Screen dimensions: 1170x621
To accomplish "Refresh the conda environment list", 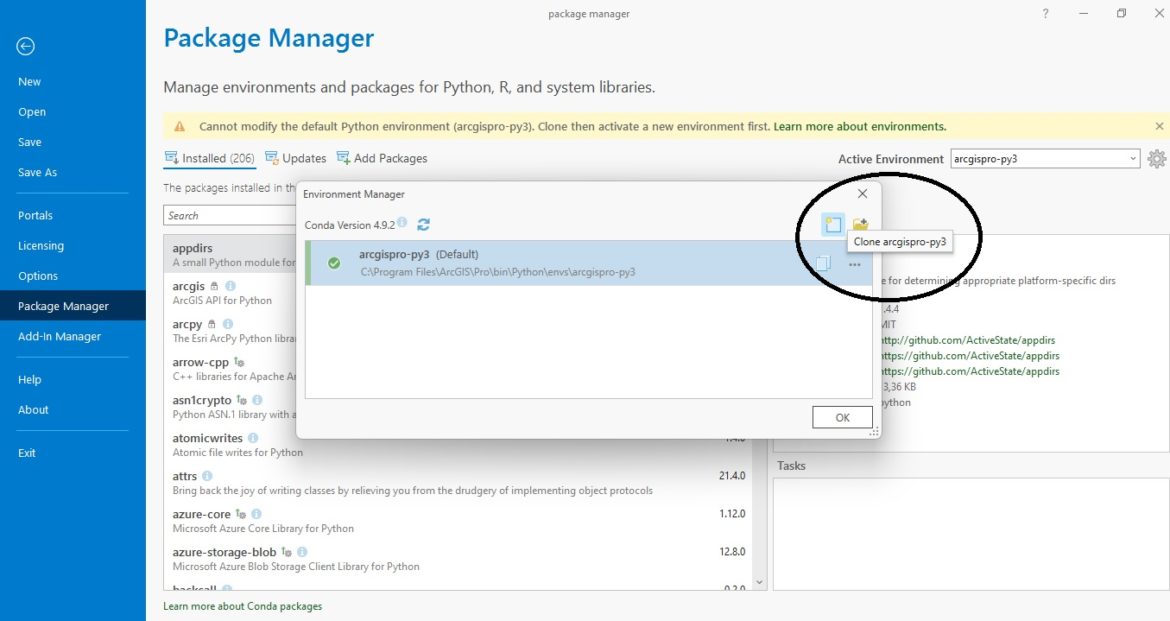I will pos(423,225).
